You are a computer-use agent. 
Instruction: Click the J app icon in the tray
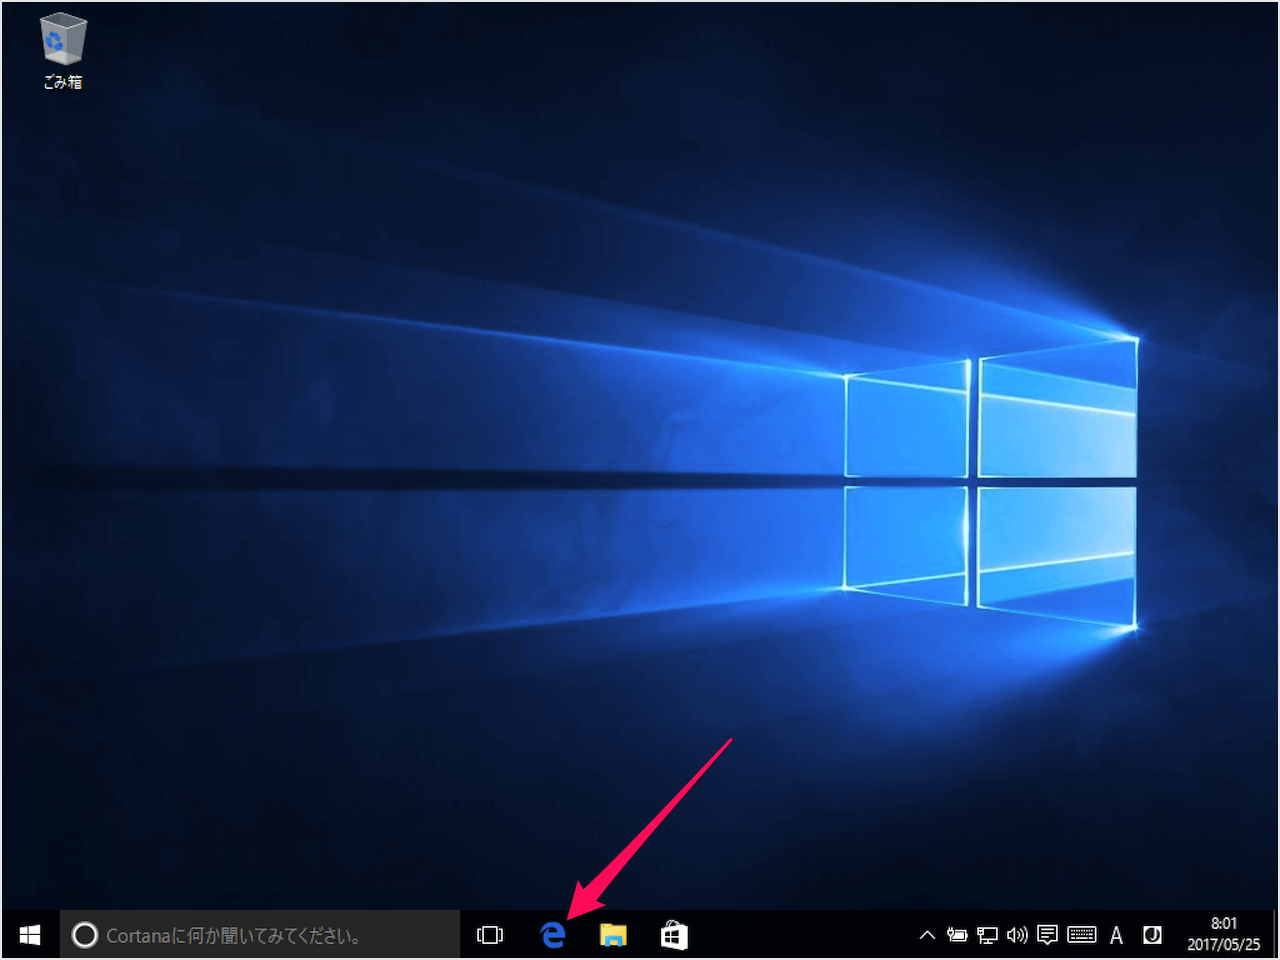click(1151, 935)
